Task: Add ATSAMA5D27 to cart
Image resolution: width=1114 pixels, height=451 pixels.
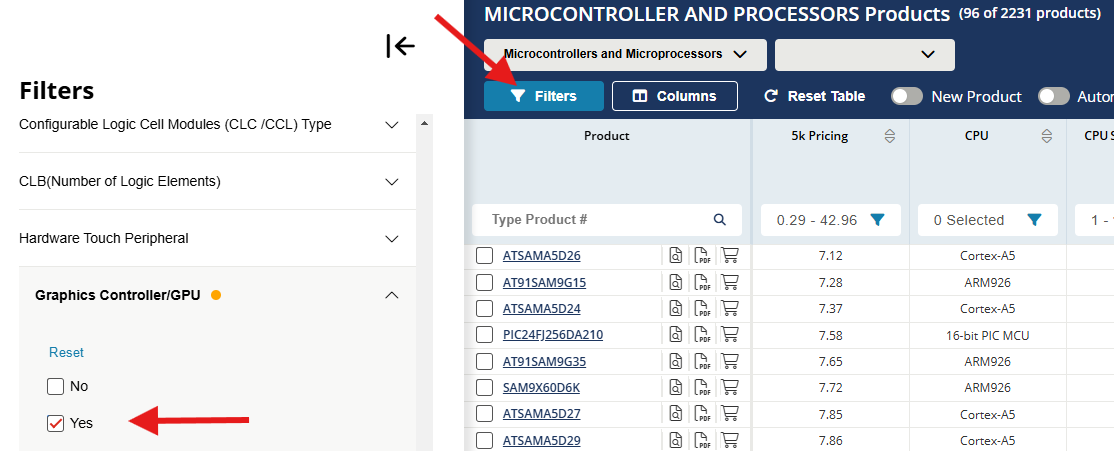Action: click(730, 415)
